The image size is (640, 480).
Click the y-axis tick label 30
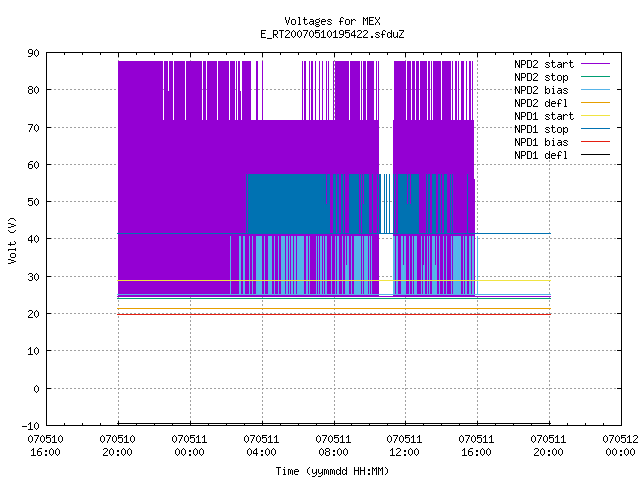[33, 277]
